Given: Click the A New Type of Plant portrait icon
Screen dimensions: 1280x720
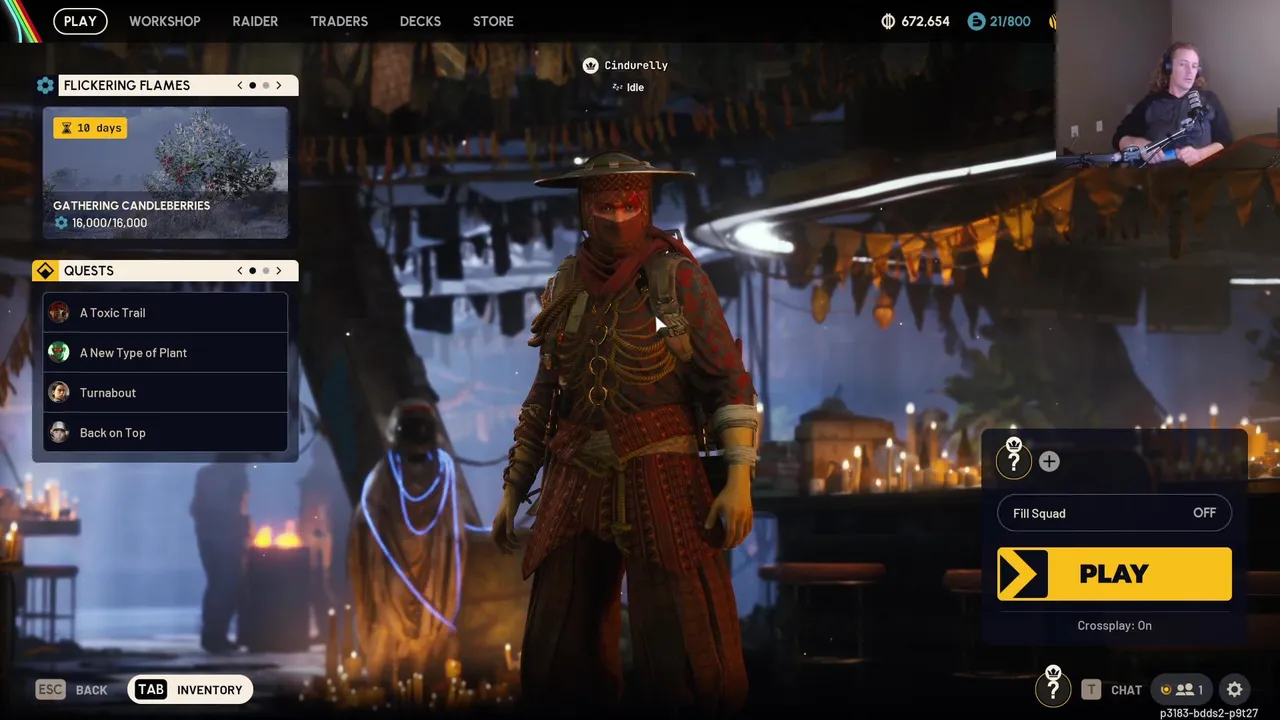Looking at the screenshot, I should click(59, 352).
